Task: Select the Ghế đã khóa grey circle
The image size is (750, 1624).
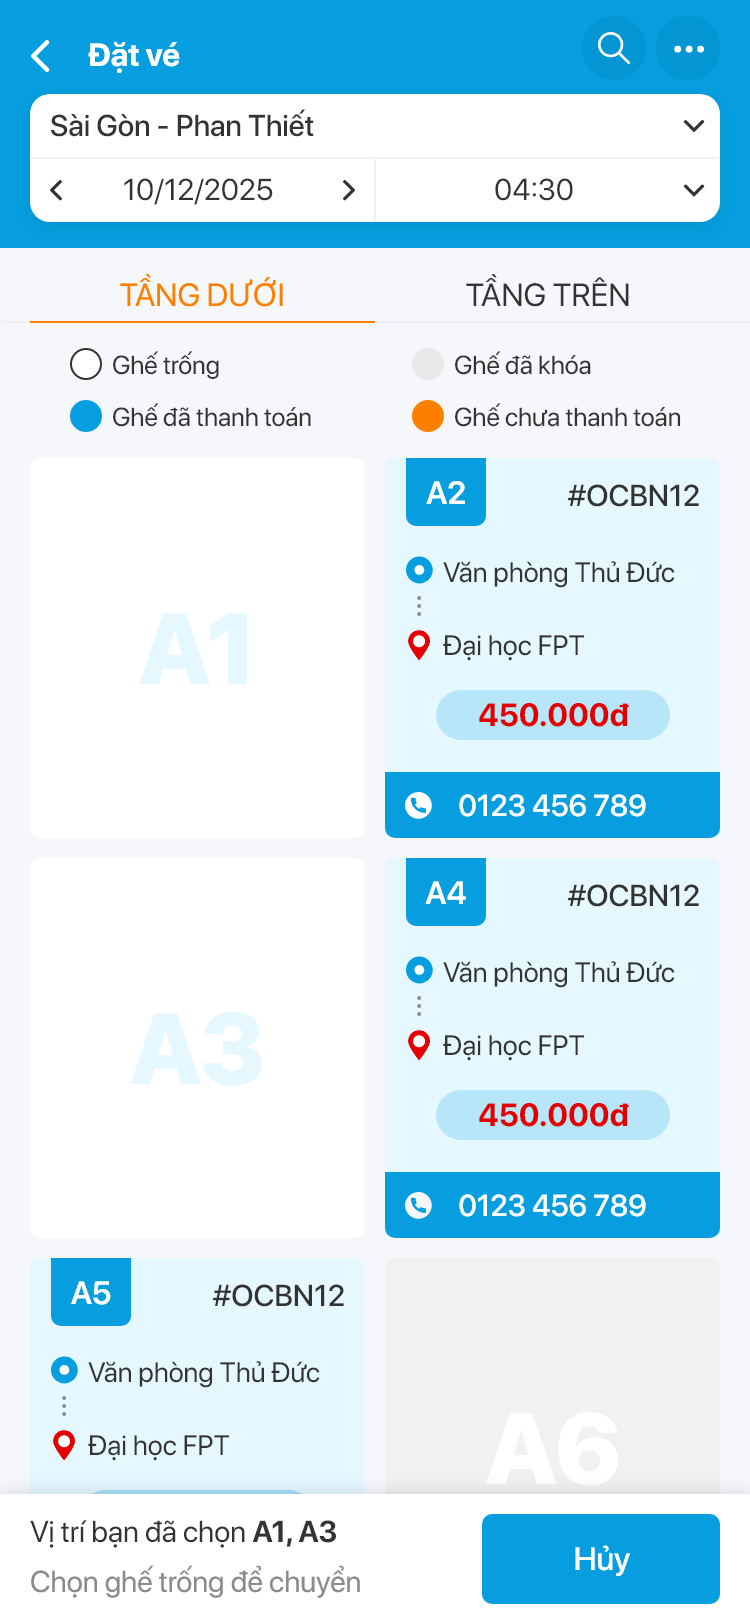Action: tap(428, 365)
